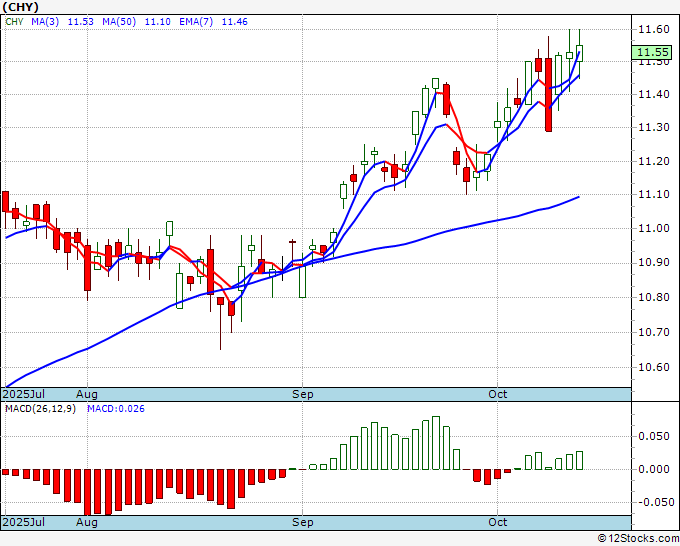Click the MA(3) indicator label

(45, 22)
